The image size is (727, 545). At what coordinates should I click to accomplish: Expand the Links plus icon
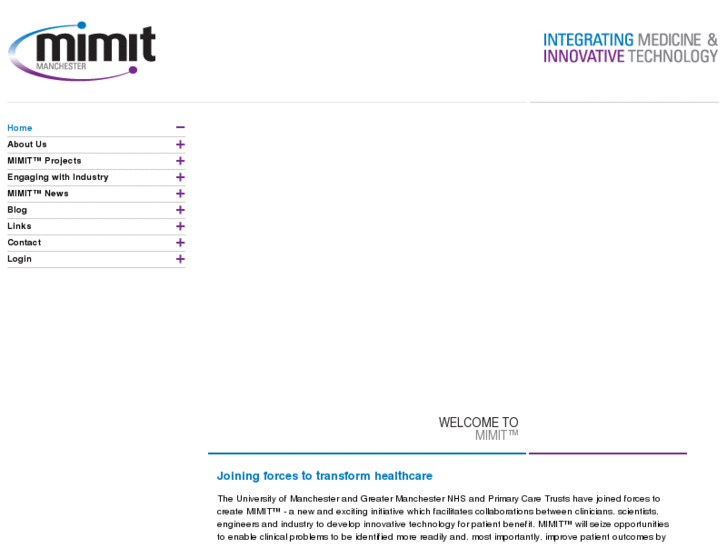(x=180, y=226)
